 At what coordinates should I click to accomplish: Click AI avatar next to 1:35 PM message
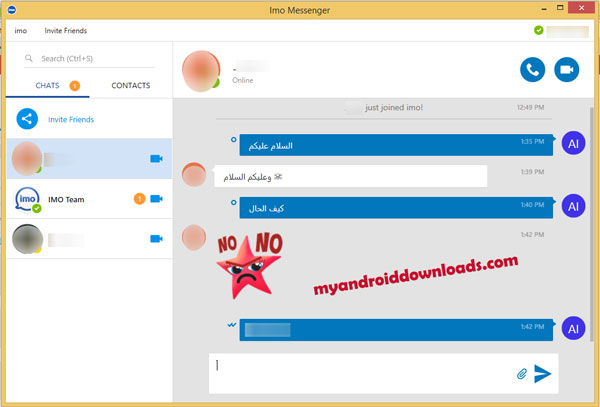(x=573, y=143)
